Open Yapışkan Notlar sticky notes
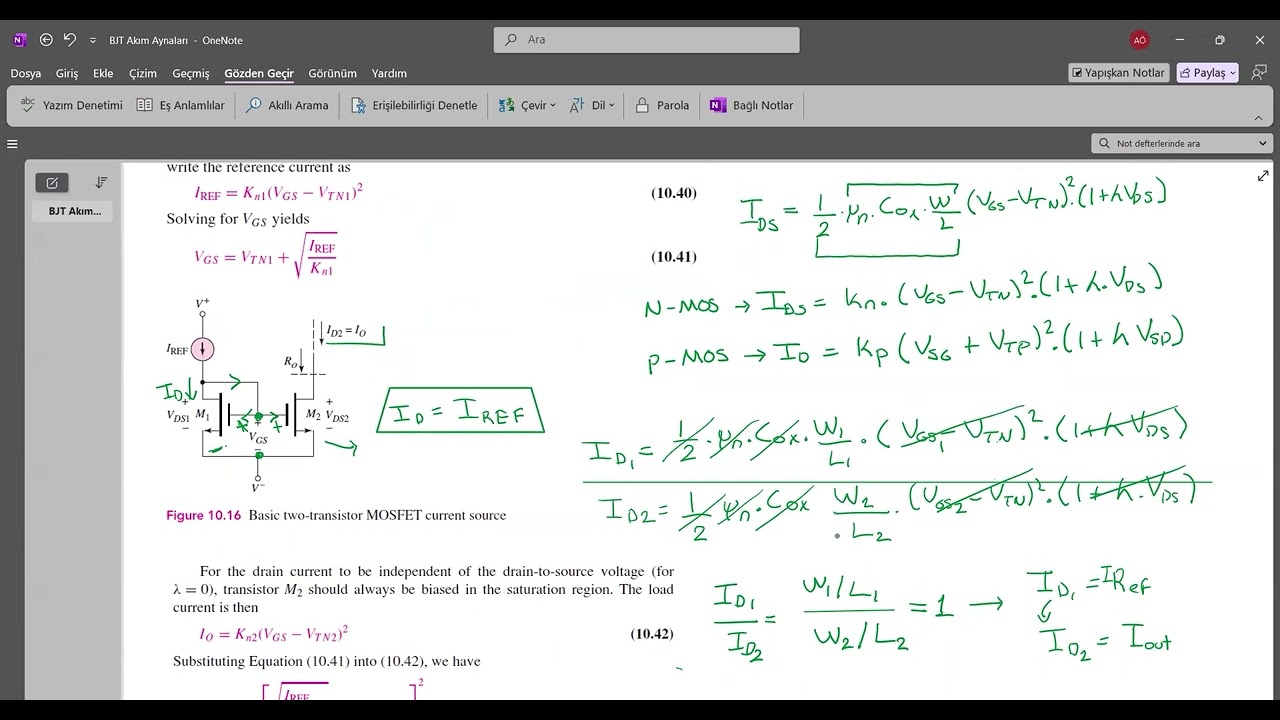The image size is (1280, 720). pyautogui.click(x=1118, y=73)
